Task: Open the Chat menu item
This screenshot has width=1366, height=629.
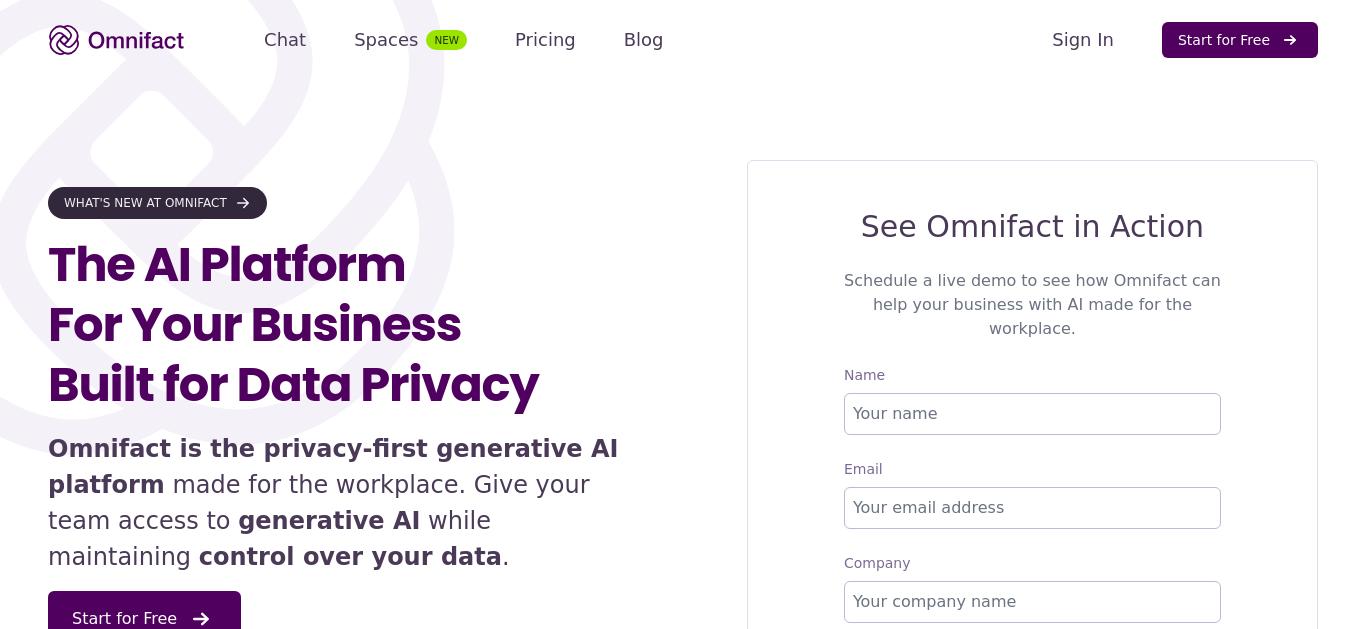Action: [285, 40]
